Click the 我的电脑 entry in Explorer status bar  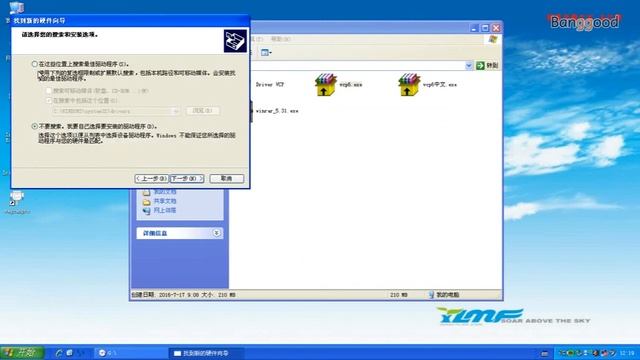click(444, 295)
